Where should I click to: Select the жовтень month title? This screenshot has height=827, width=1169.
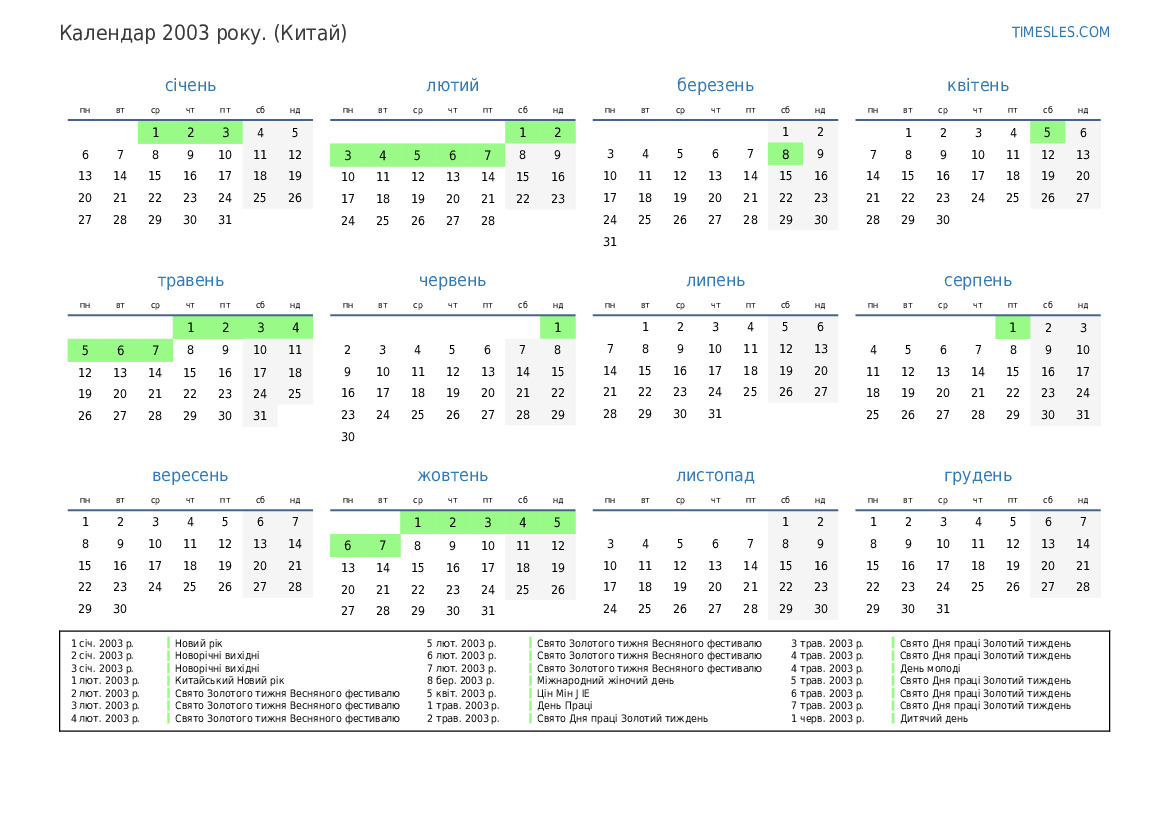[x=453, y=476]
